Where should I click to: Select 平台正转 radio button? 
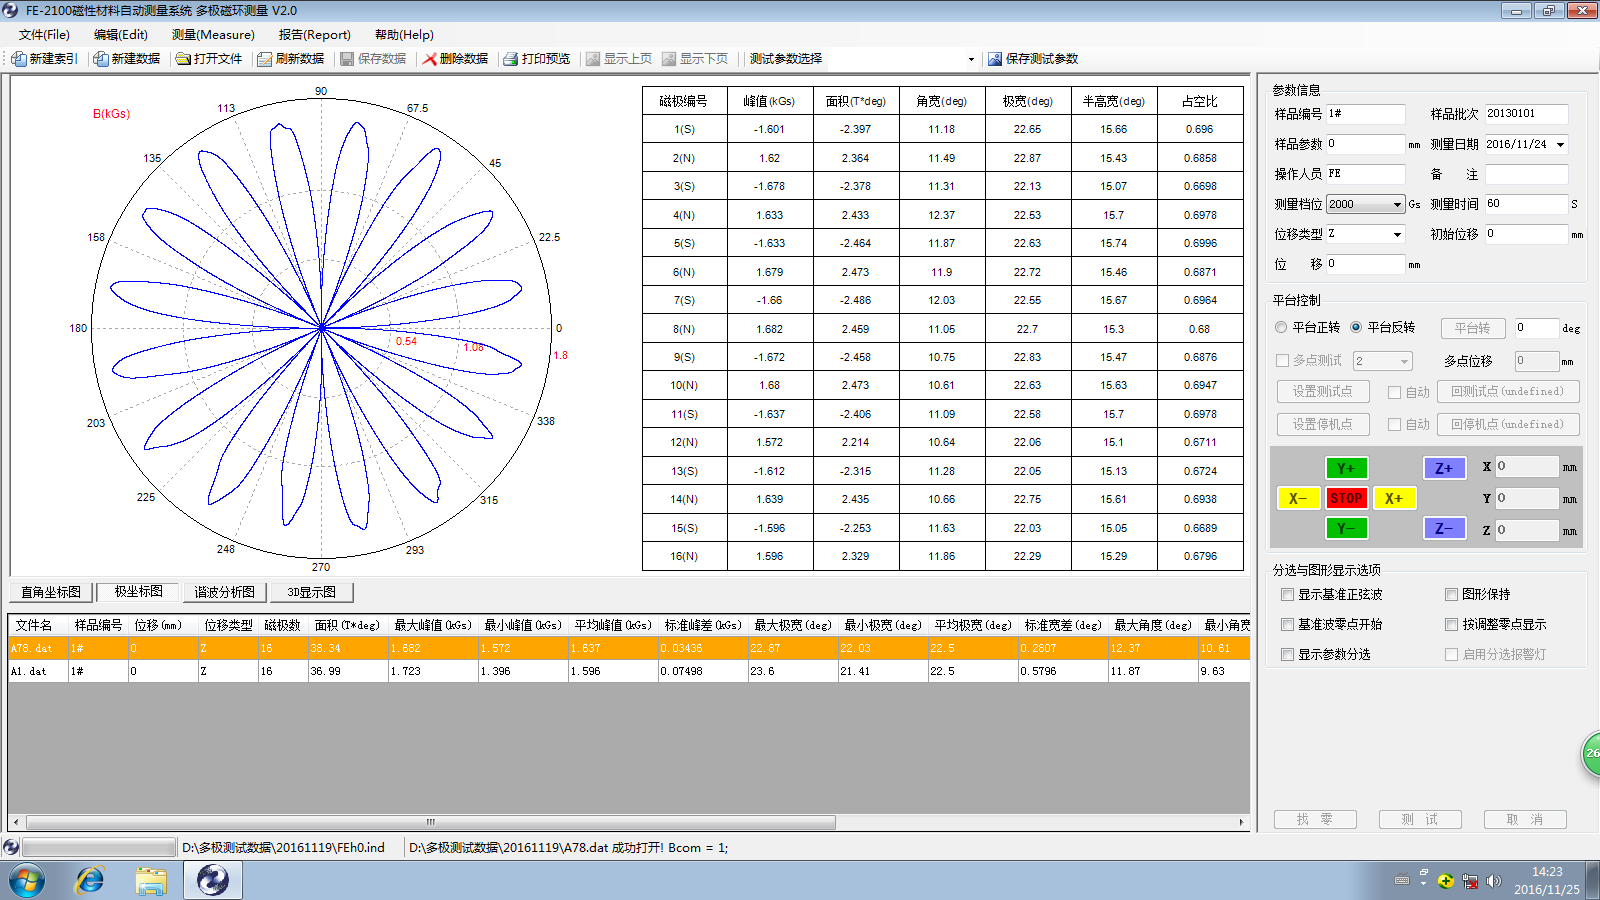[x=1281, y=327]
